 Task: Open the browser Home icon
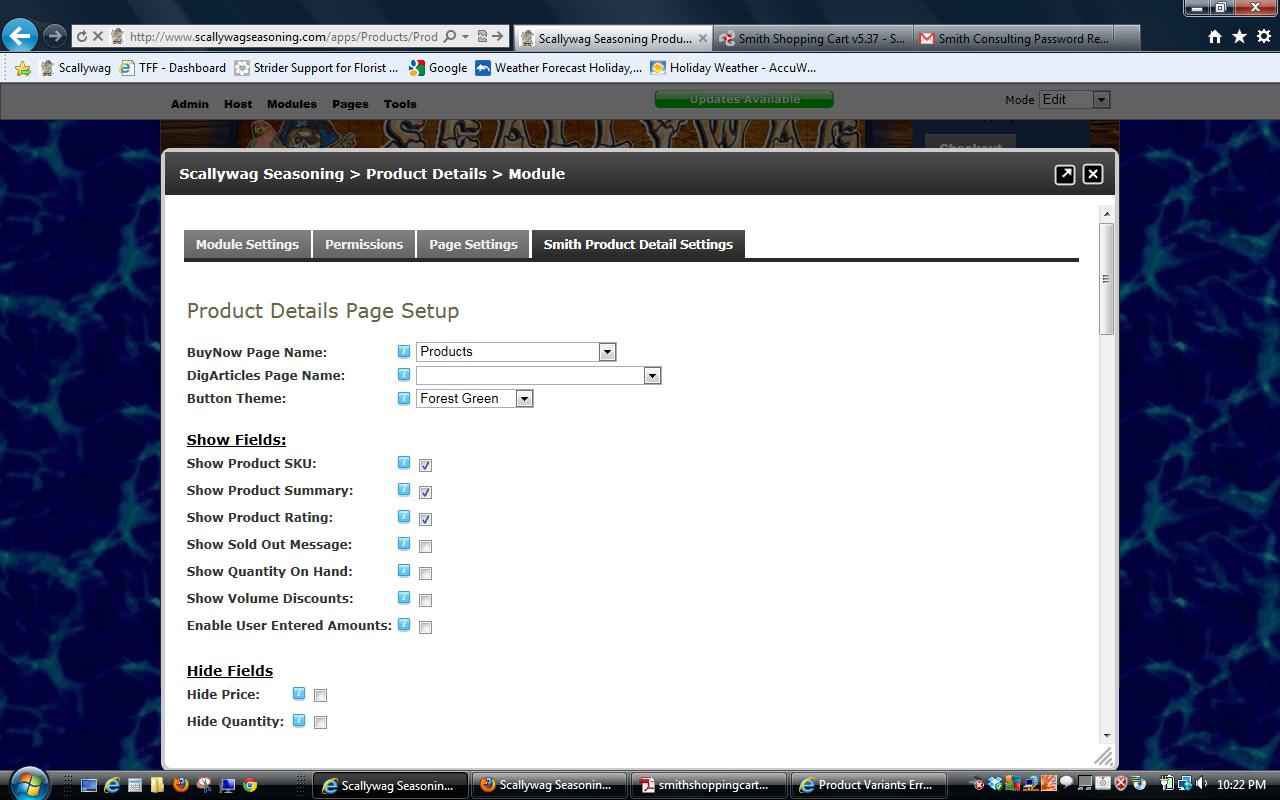pos(1214,37)
